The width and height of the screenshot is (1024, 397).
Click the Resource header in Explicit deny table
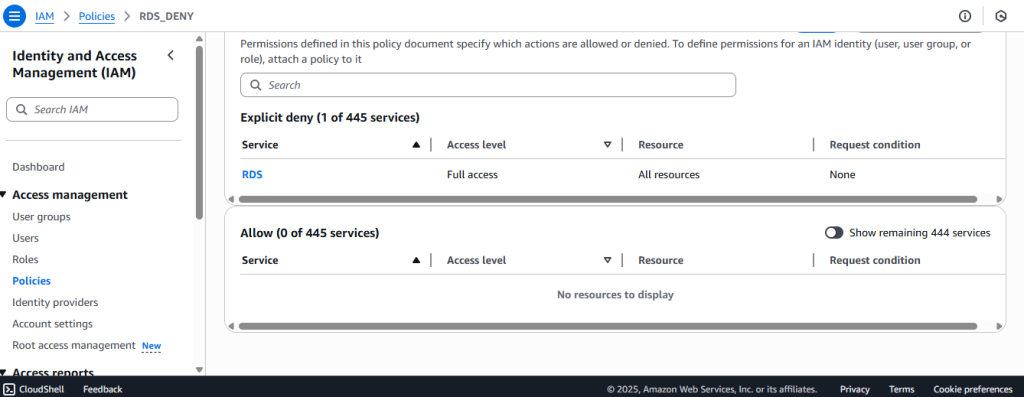[660, 145]
